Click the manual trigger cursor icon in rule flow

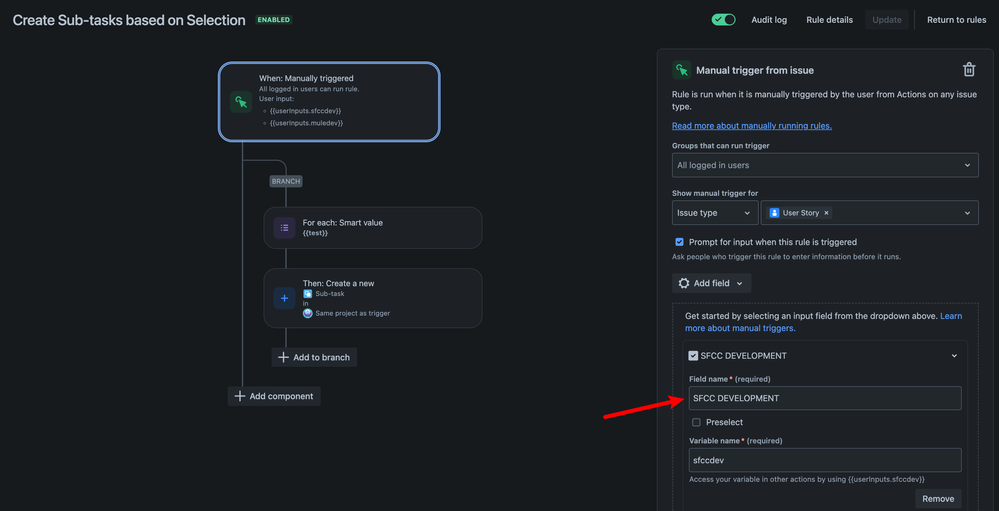[241, 101]
